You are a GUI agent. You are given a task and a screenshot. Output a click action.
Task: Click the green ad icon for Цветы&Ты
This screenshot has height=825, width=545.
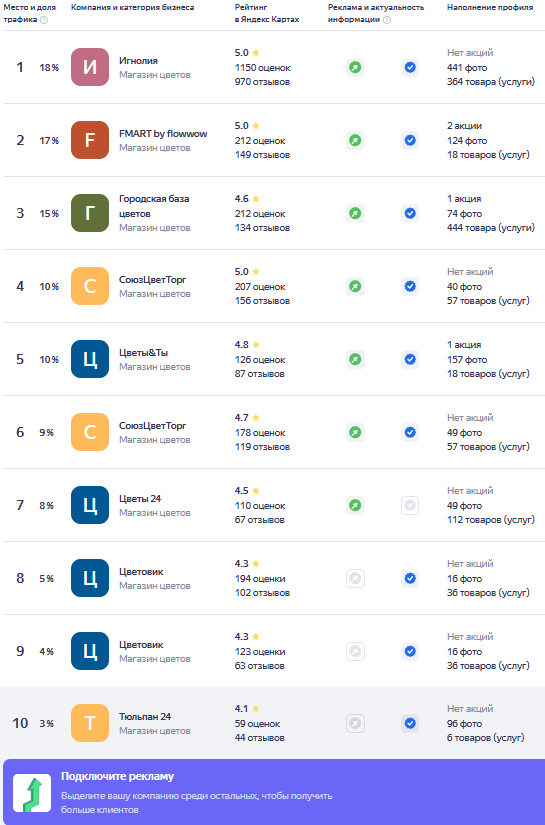(x=355, y=359)
